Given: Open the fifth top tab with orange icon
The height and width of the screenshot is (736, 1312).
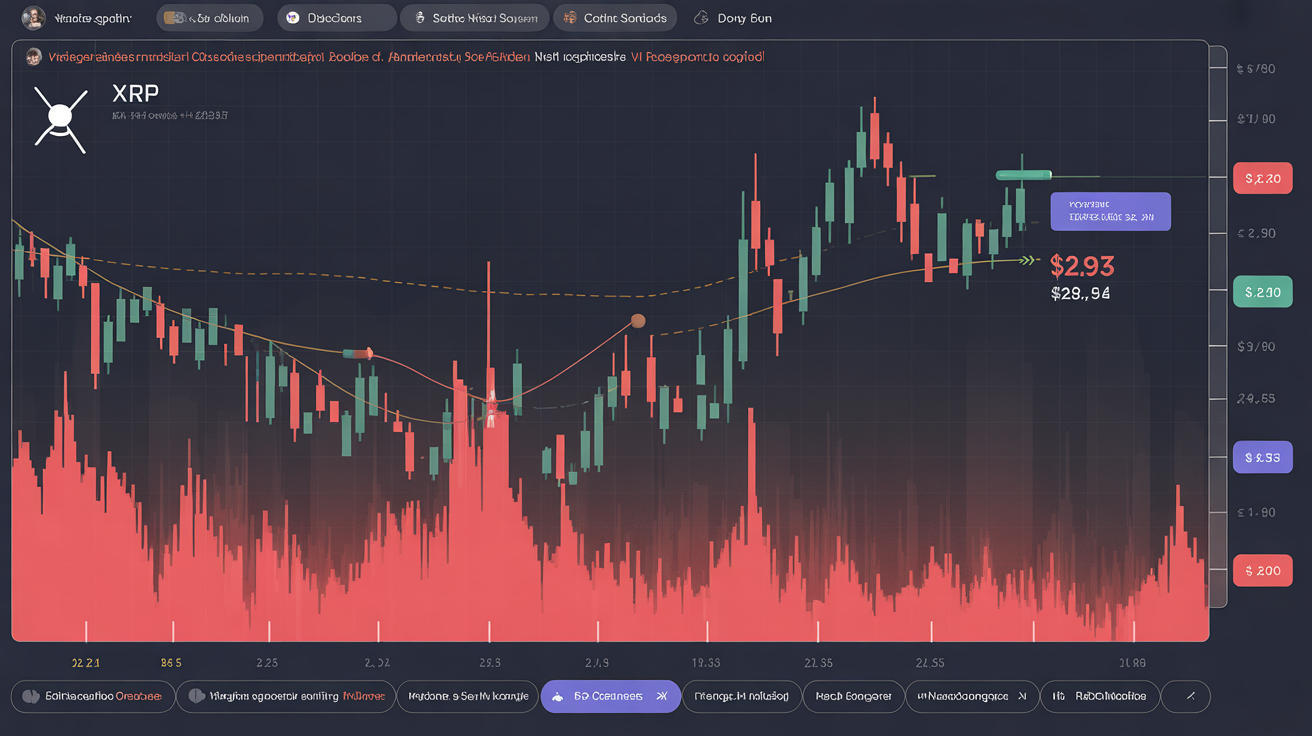Looking at the screenshot, I should (614, 18).
